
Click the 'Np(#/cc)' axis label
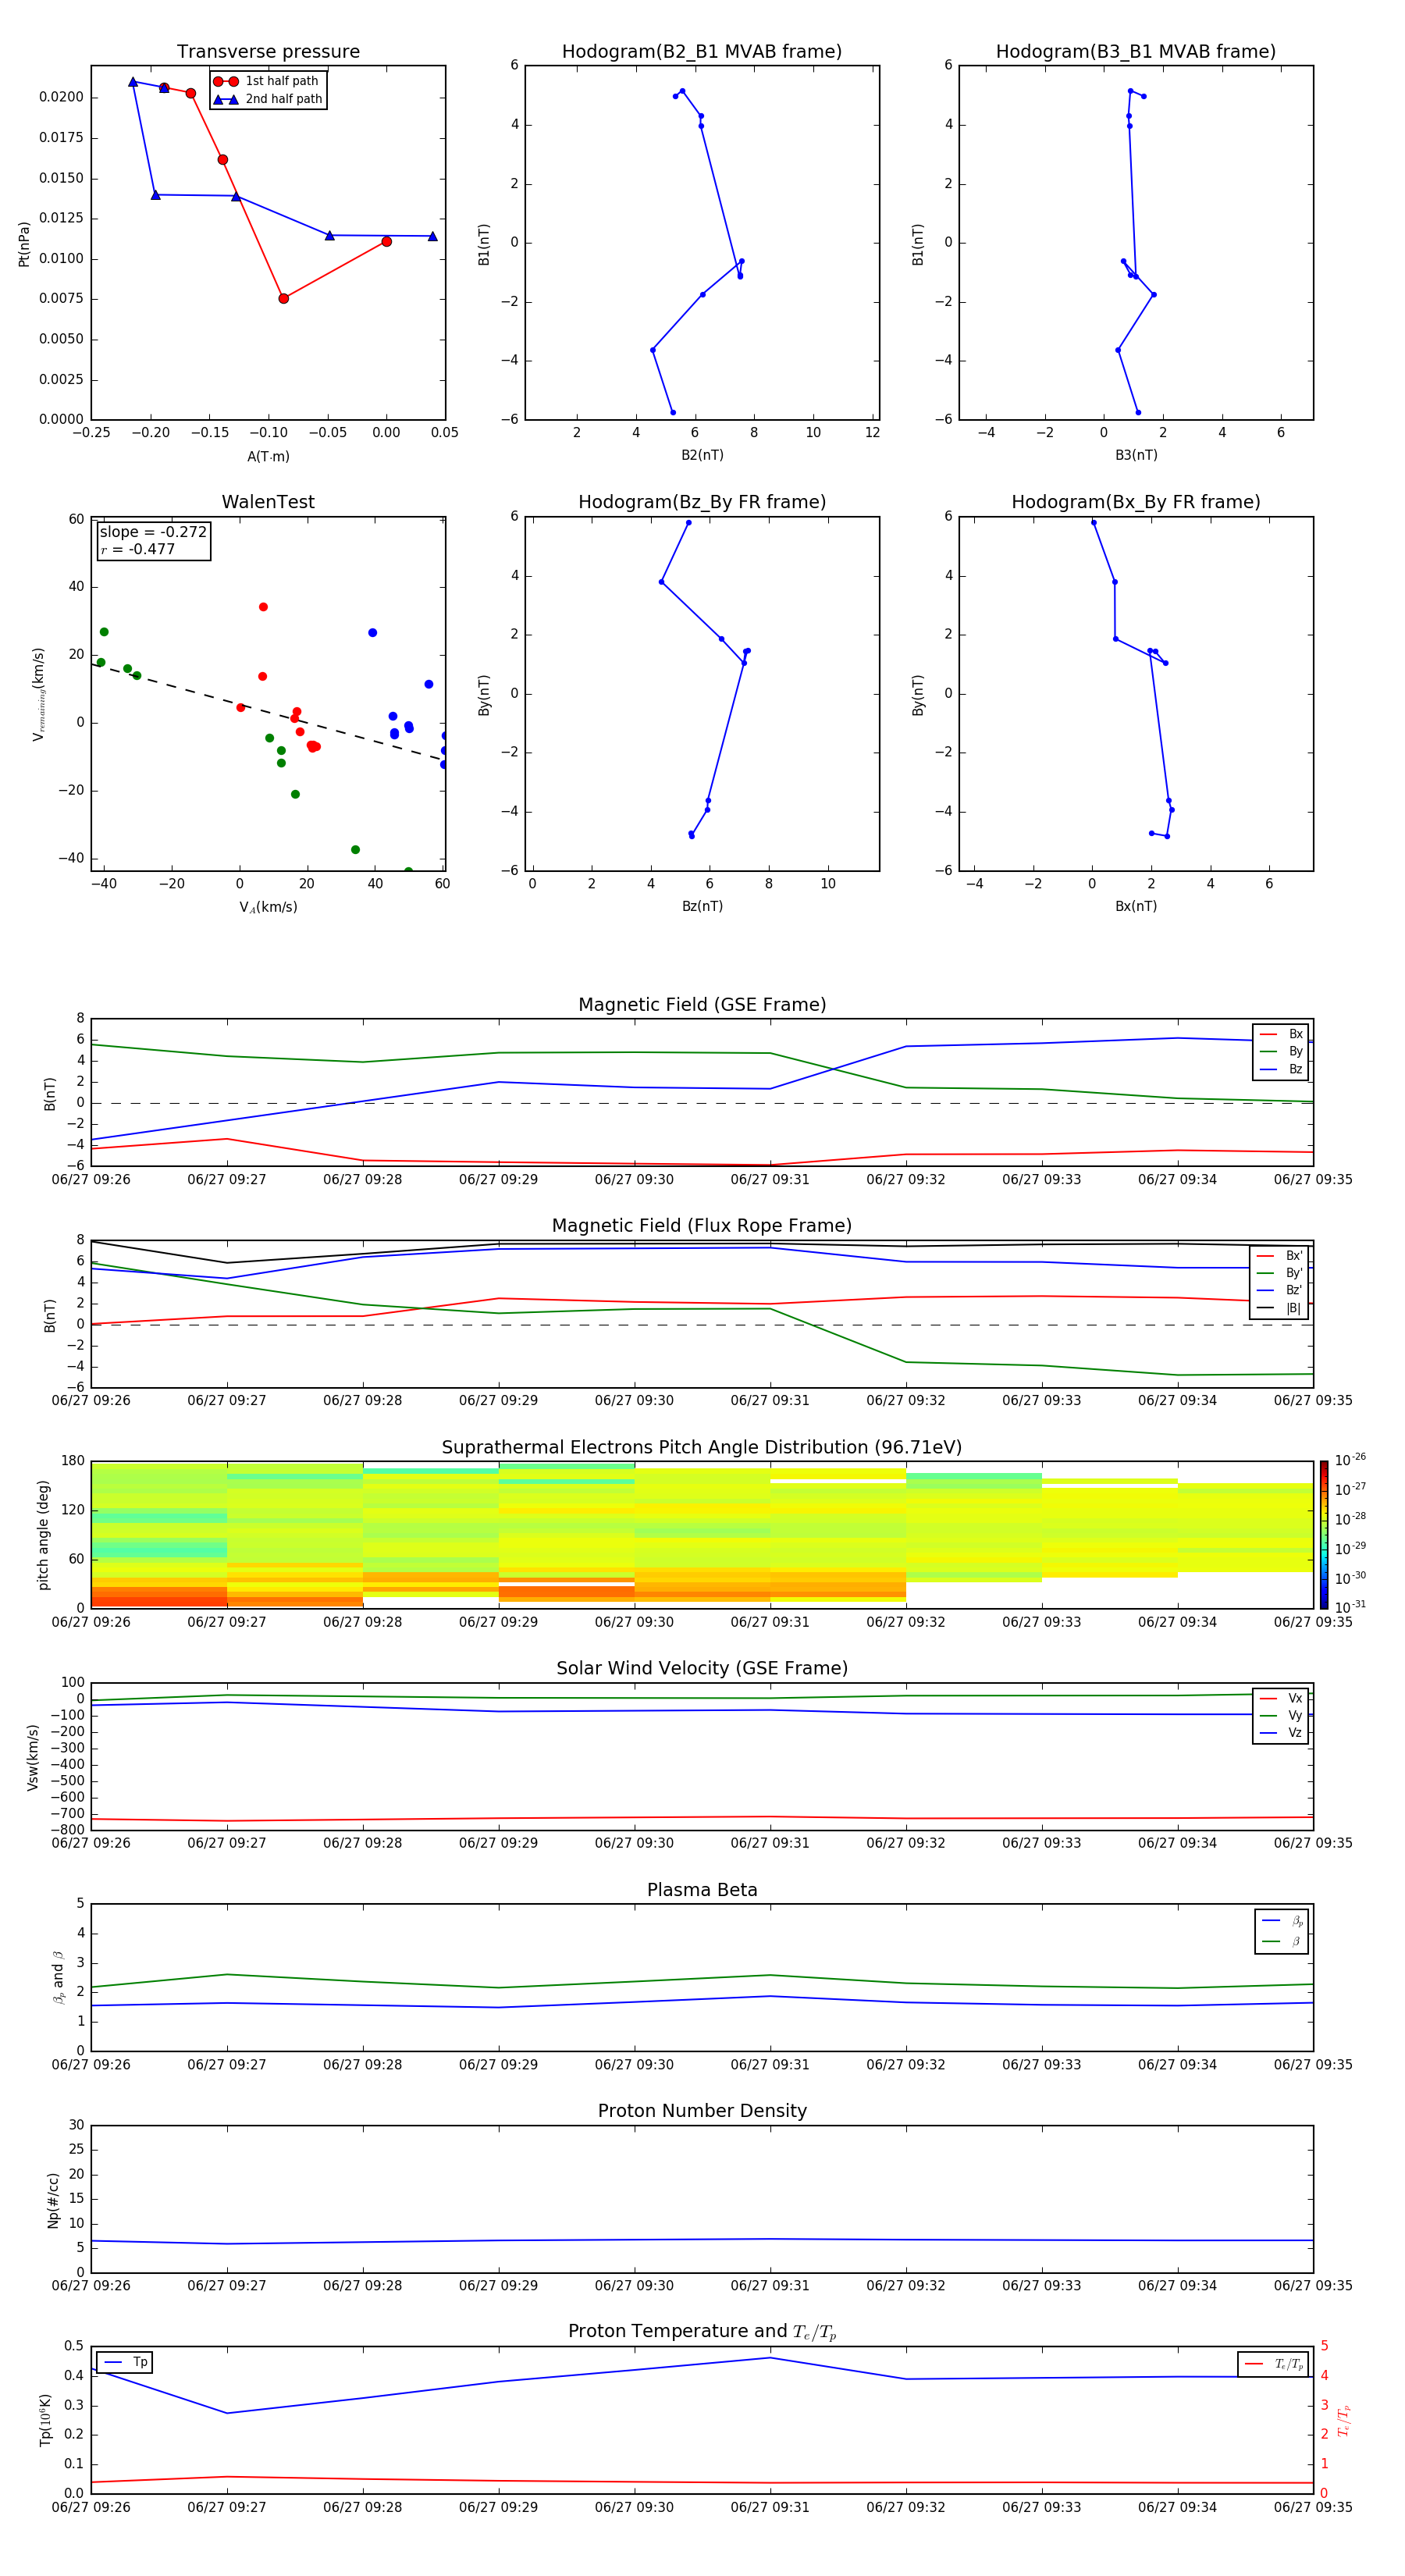pyautogui.click(x=53, y=2200)
